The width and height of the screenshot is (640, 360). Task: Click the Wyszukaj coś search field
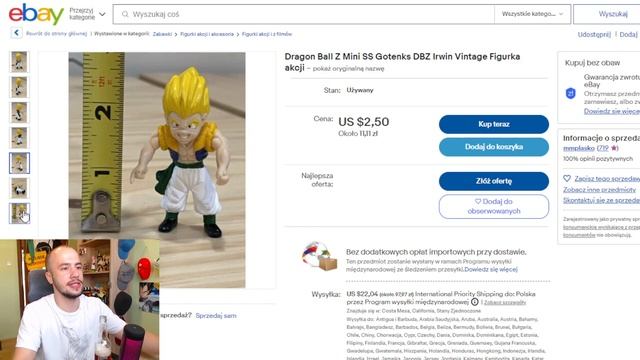(304, 14)
